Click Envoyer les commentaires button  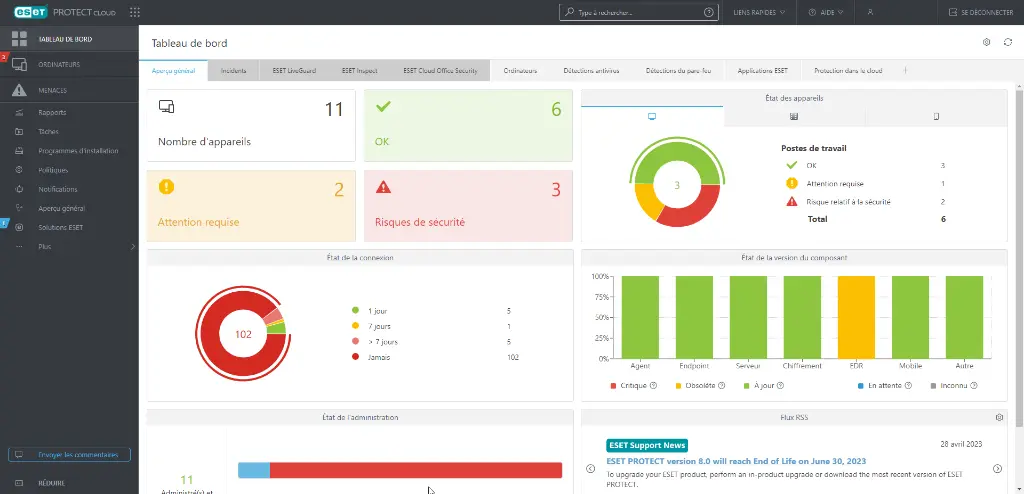click(x=69, y=455)
